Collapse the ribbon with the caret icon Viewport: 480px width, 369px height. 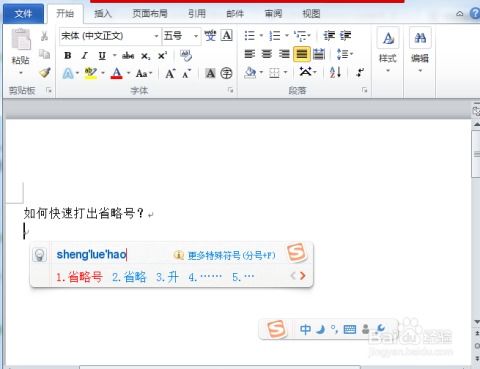click(x=460, y=14)
